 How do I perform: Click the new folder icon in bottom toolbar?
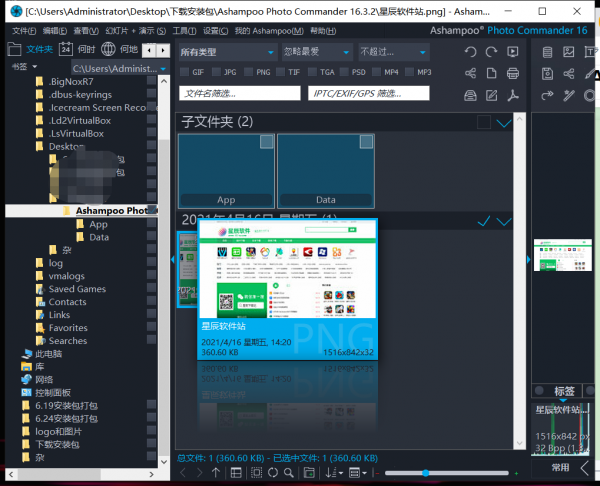pyautogui.click(x=309, y=473)
